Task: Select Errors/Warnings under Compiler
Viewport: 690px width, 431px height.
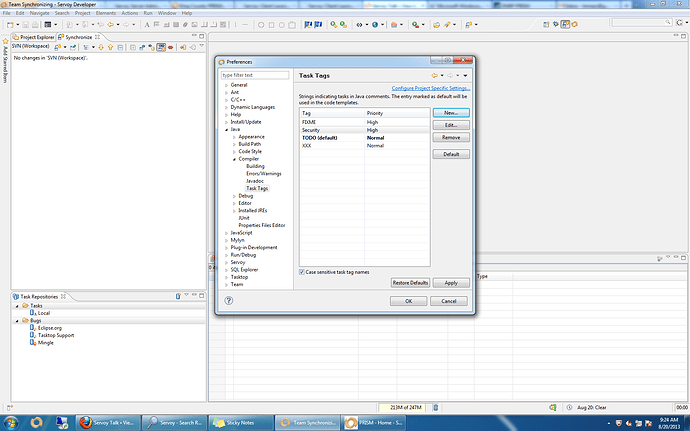Action: click(264, 174)
